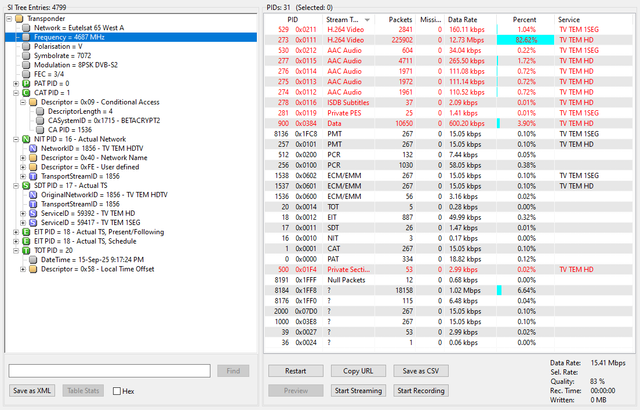Click the folder icon of Descriptor 0x40 Network Name

33,158
